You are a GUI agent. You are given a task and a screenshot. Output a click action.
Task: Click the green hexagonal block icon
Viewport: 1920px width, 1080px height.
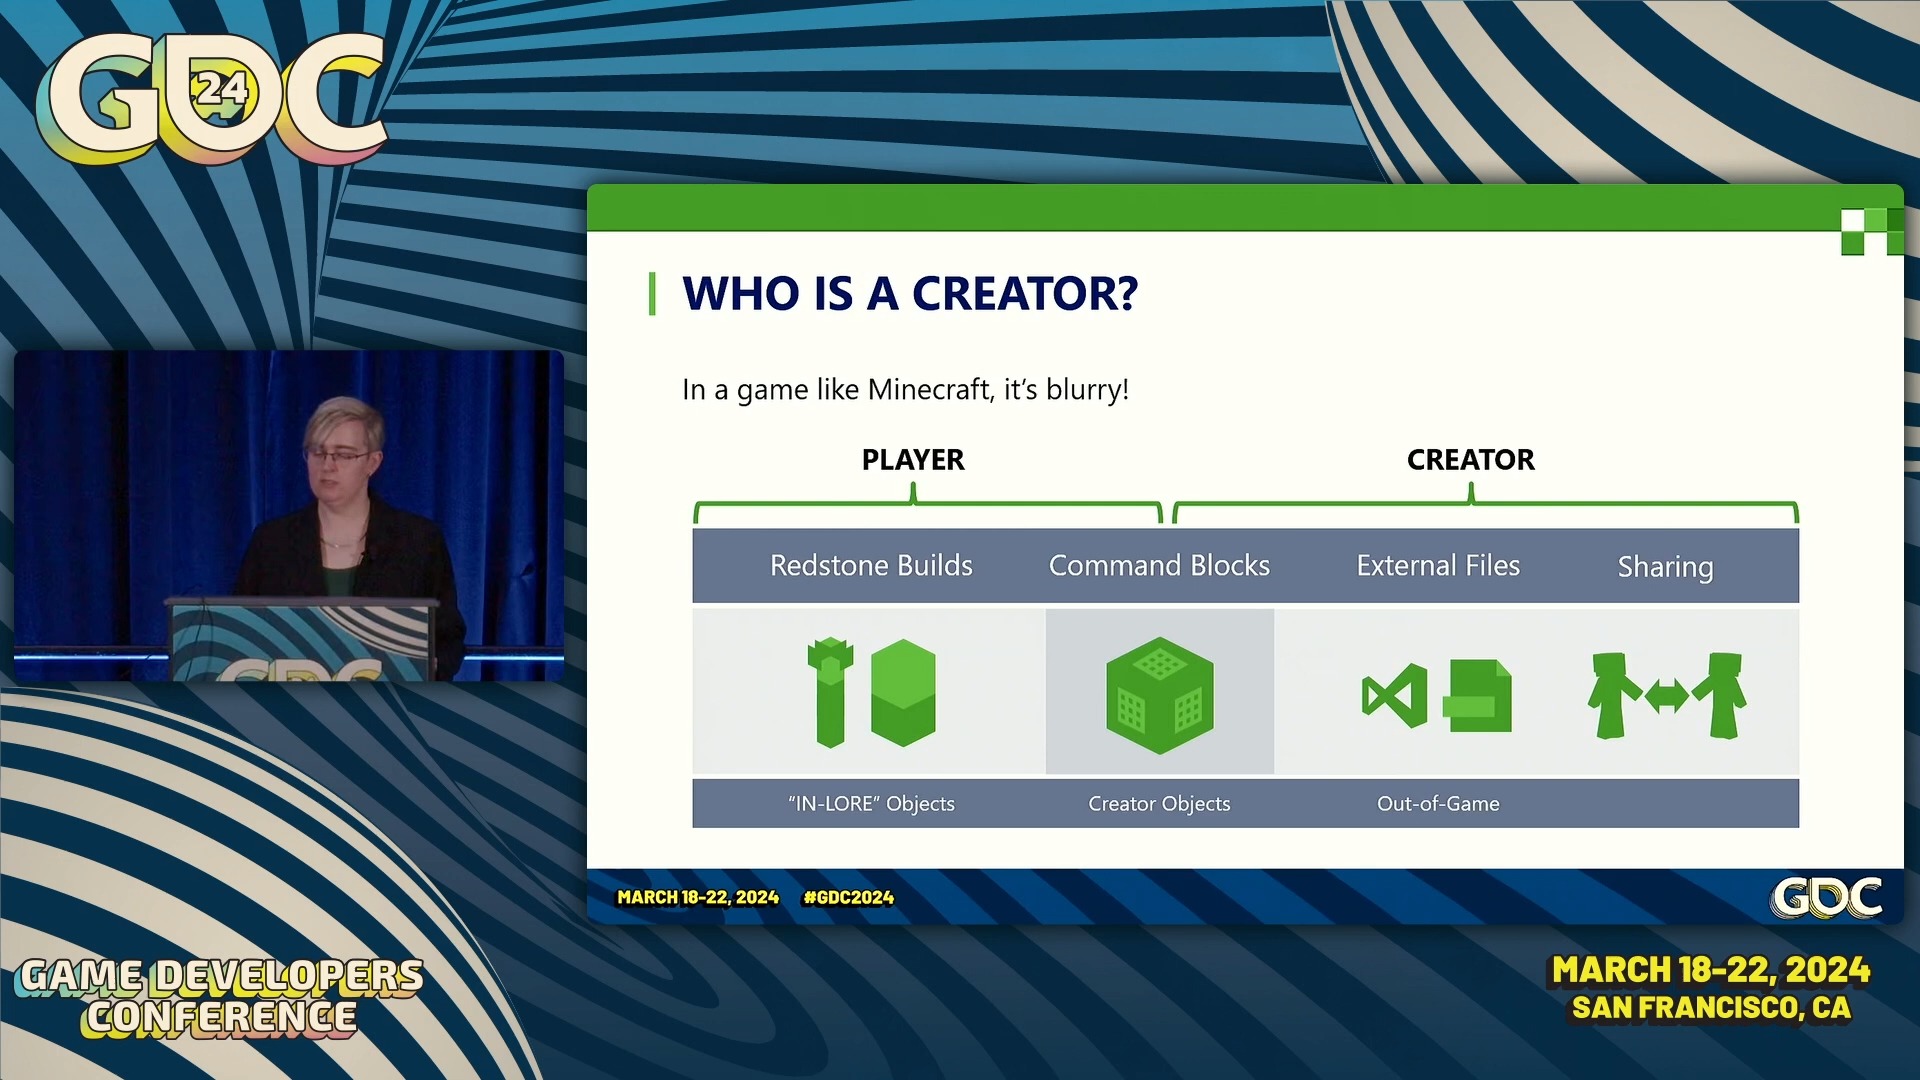[903, 693]
